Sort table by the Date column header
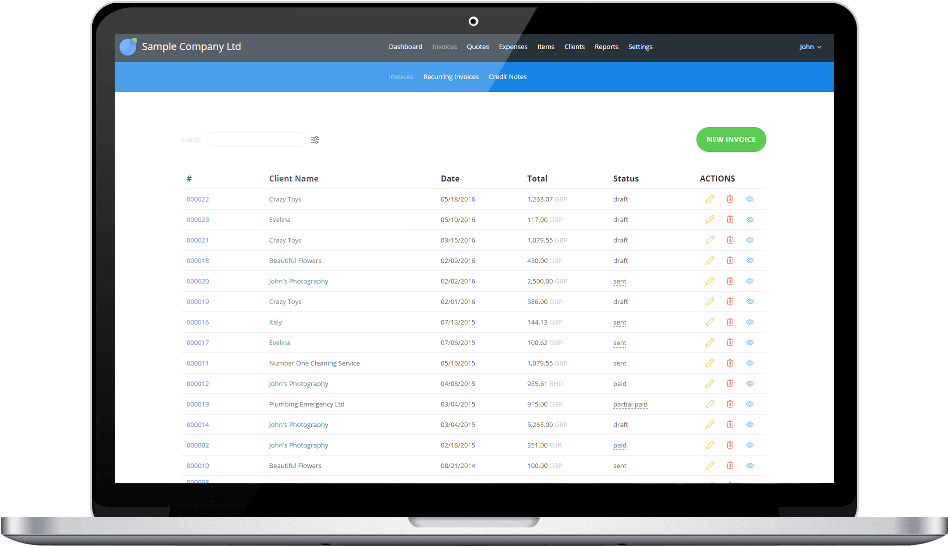Viewport: 948px width, 546px height. pyautogui.click(x=450, y=179)
